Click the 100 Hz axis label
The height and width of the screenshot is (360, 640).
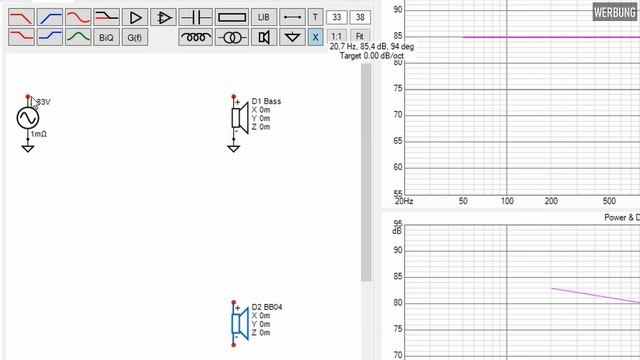coord(507,201)
